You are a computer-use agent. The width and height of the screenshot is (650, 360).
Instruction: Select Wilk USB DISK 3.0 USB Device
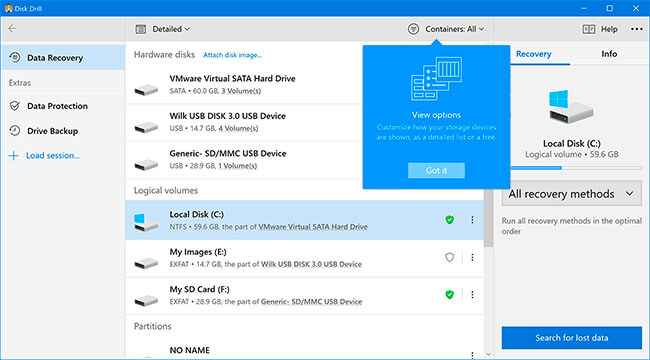(x=244, y=122)
